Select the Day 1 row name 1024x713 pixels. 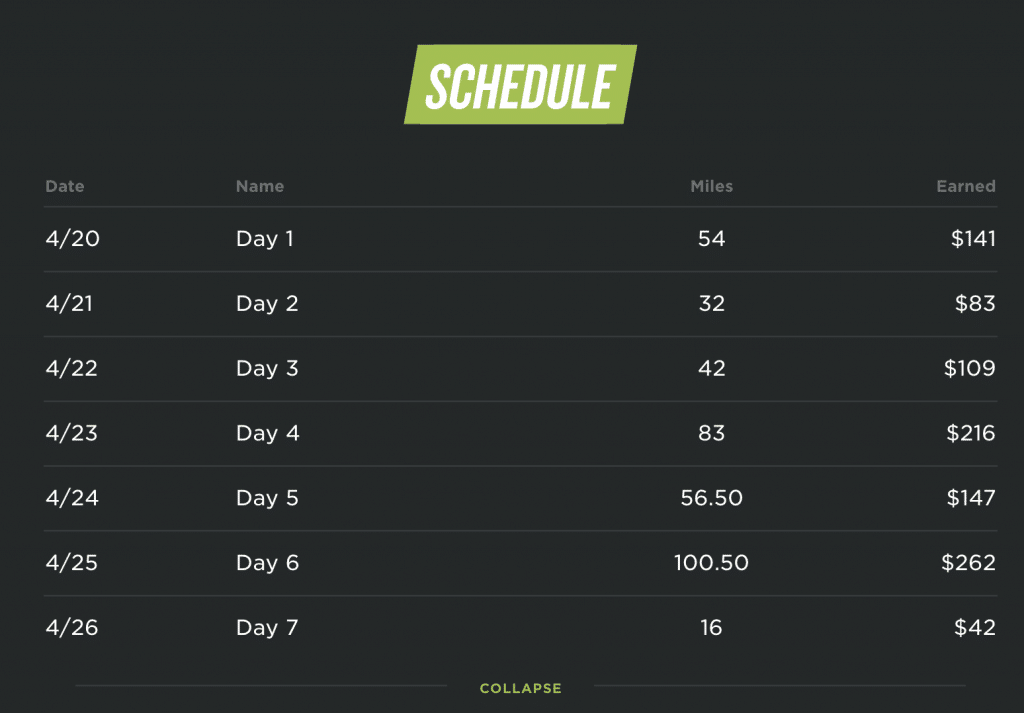pyautogui.click(x=265, y=239)
